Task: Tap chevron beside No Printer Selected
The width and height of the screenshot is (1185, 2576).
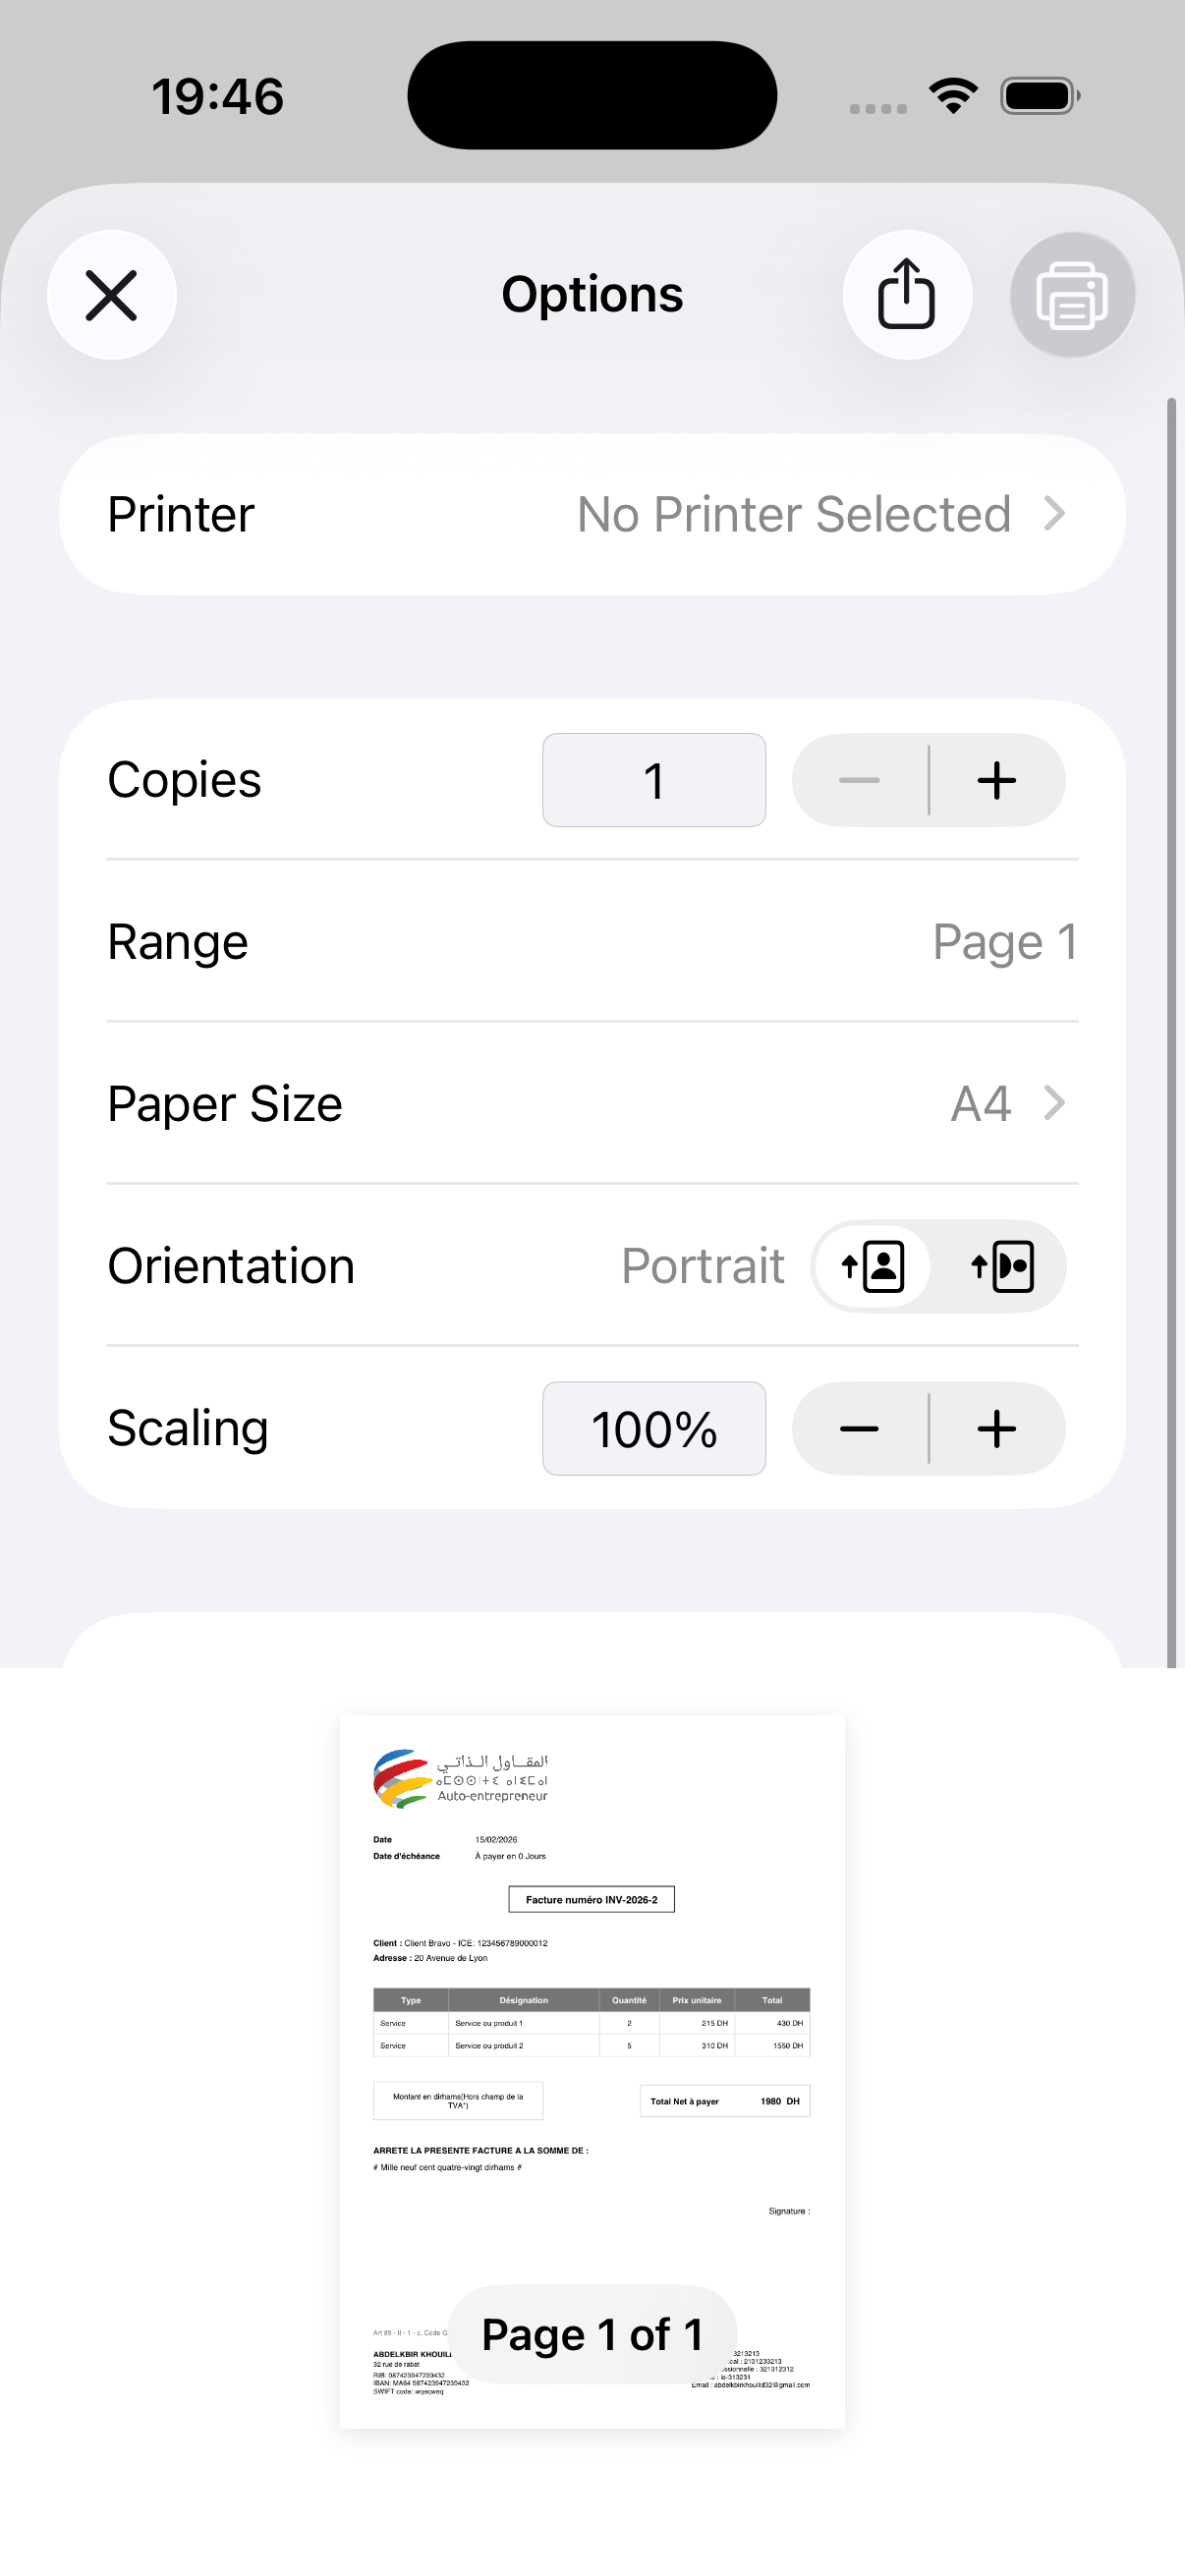Action: [x=1054, y=514]
